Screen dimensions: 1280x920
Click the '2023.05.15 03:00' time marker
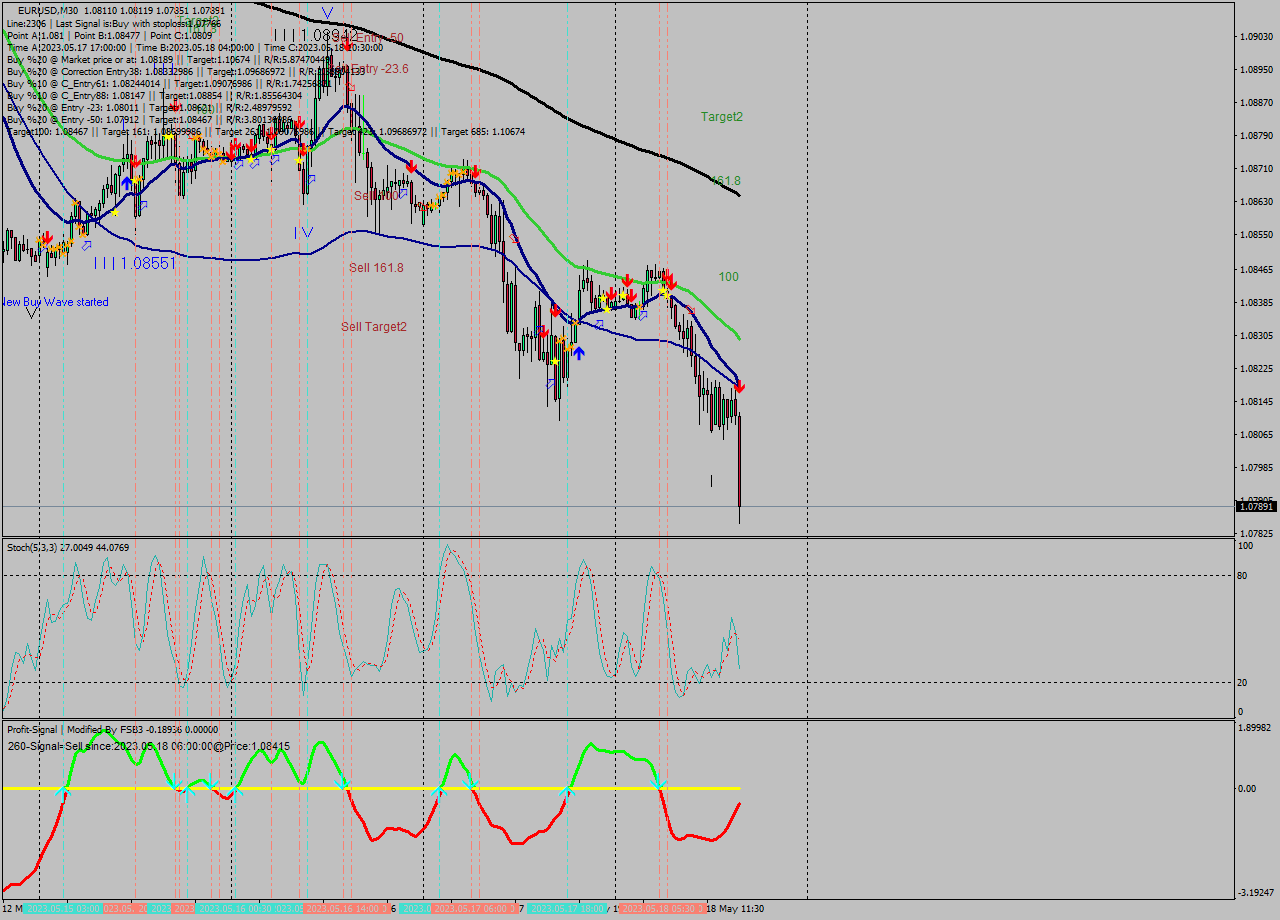point(63,908)
